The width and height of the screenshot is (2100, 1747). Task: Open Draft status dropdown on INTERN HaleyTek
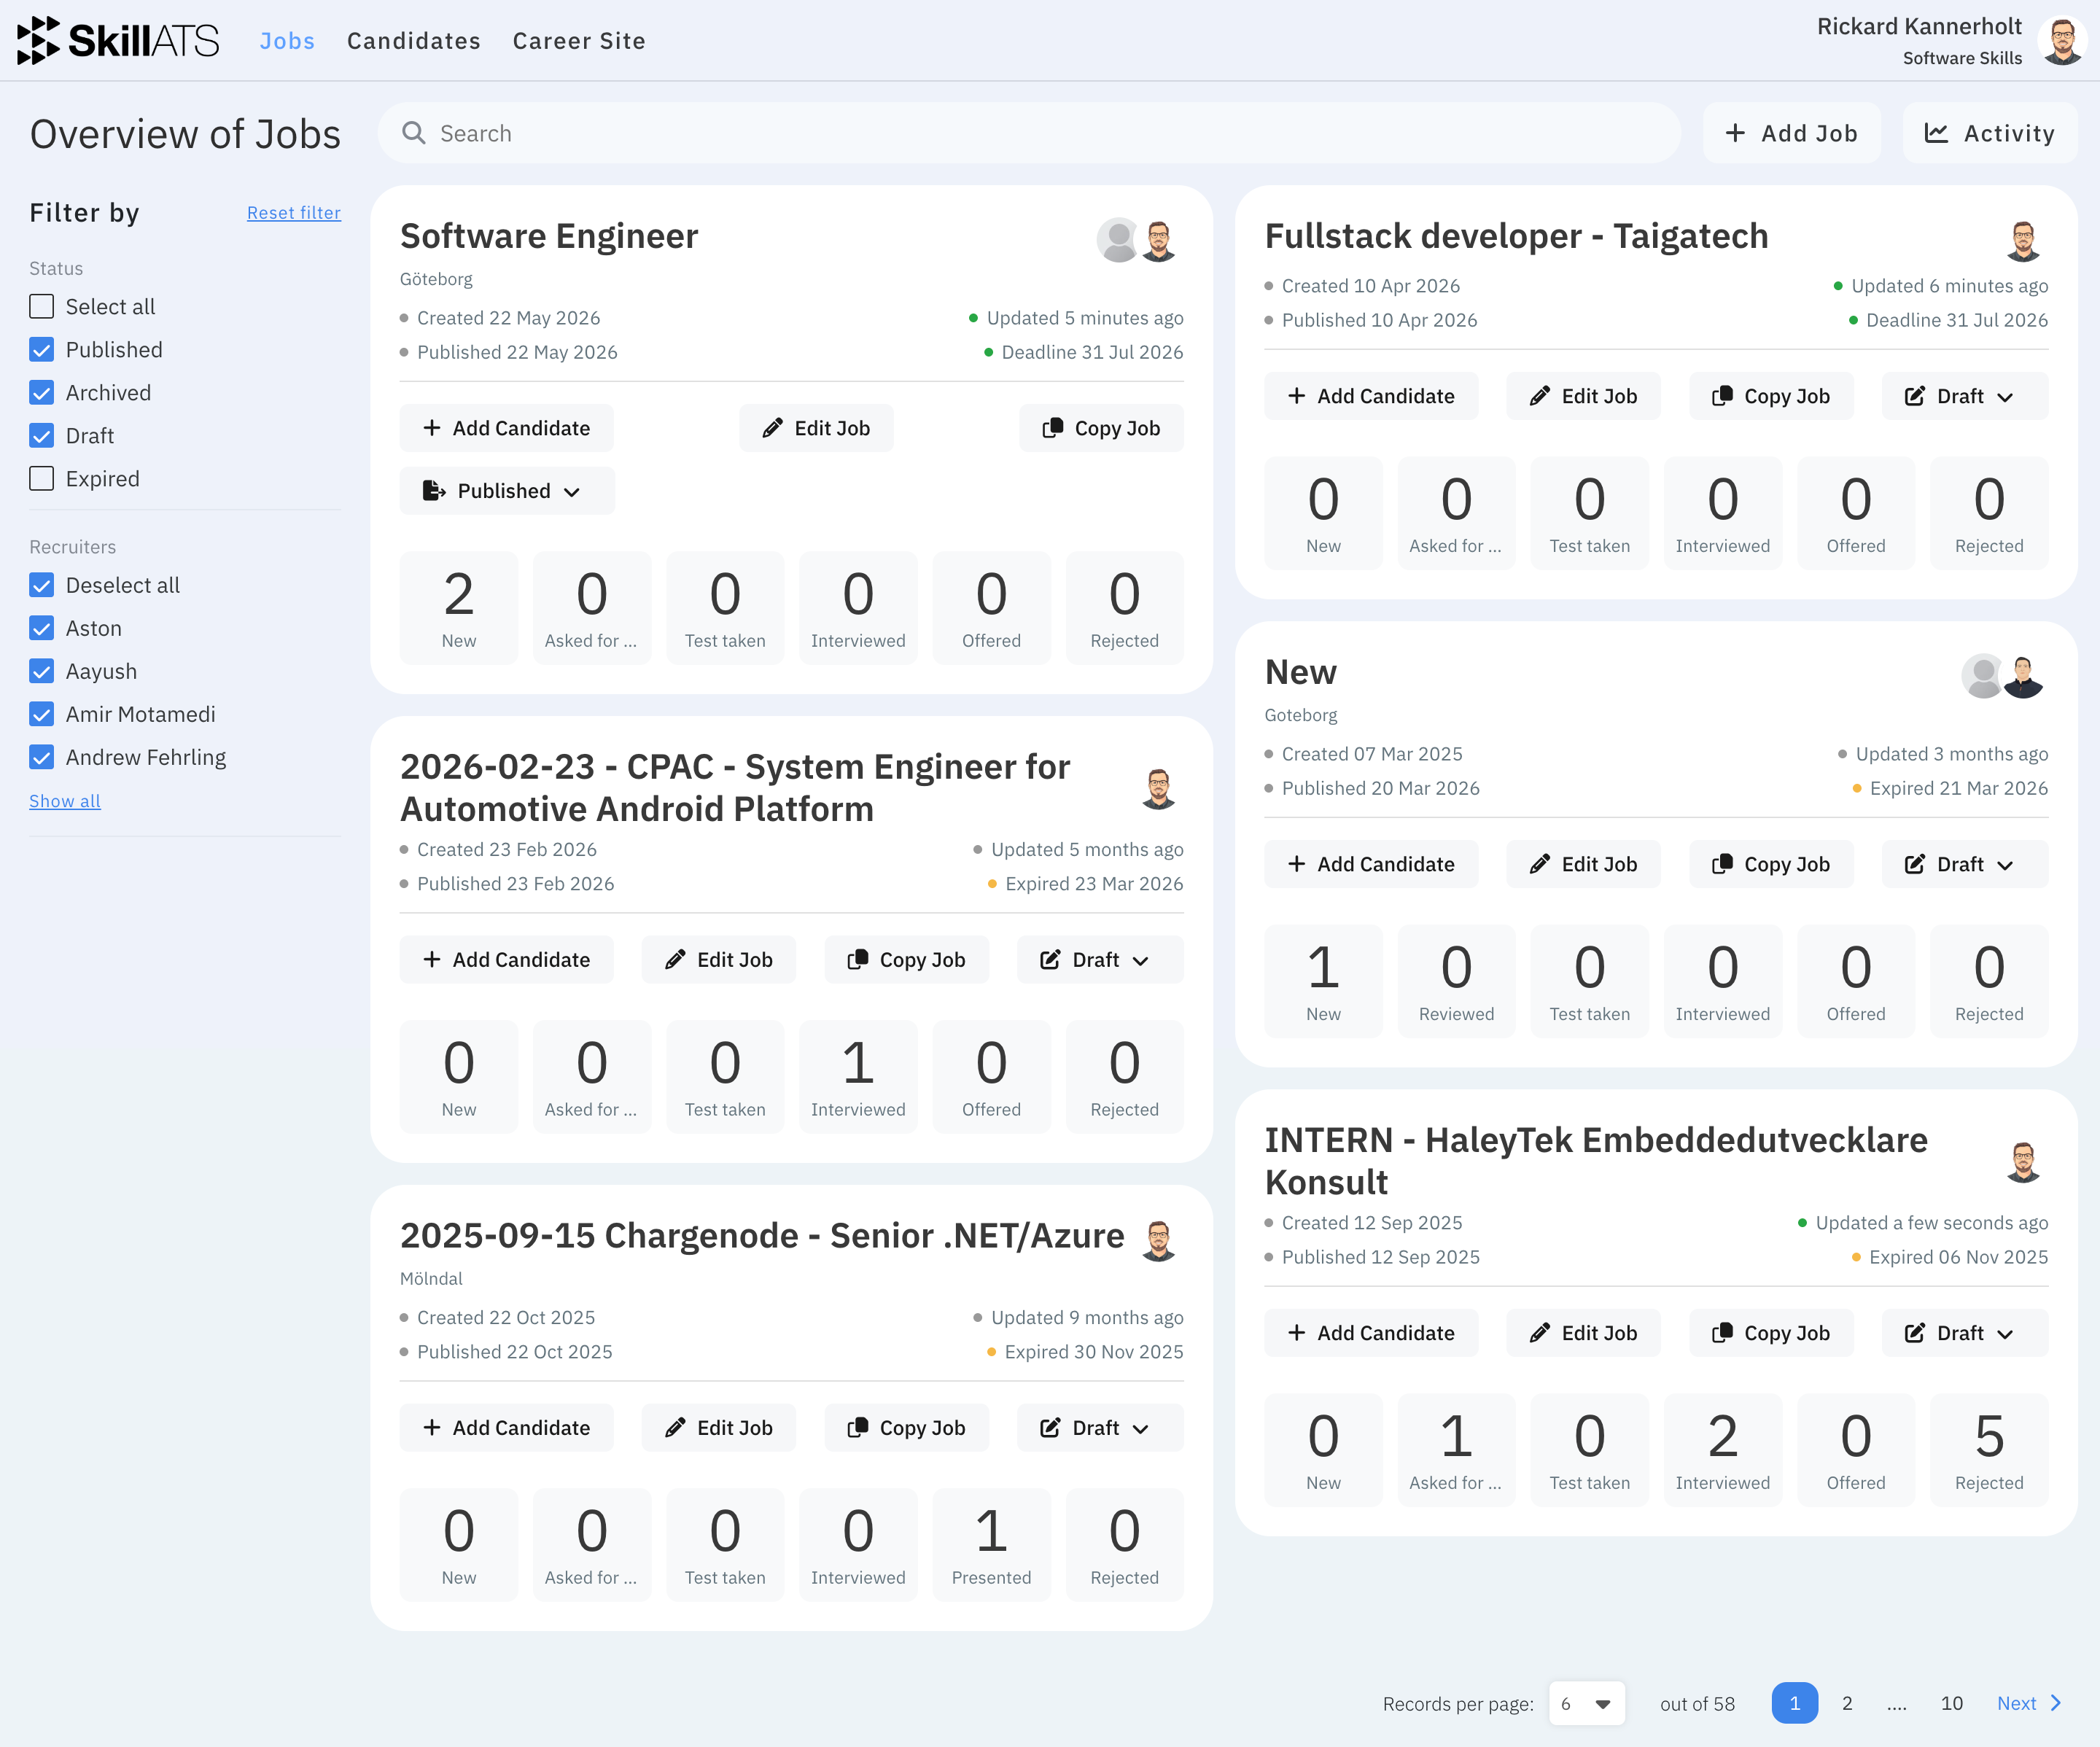1964,1333
